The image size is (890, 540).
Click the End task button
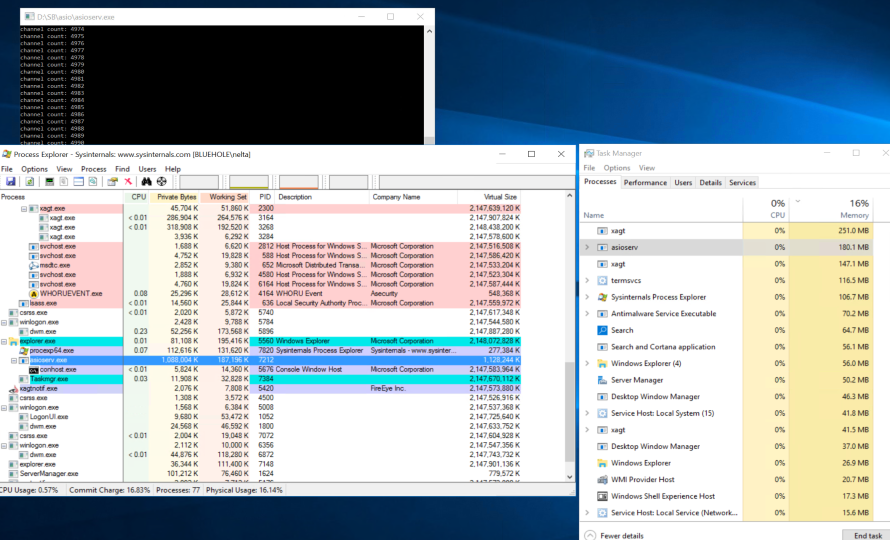[867, 535]
